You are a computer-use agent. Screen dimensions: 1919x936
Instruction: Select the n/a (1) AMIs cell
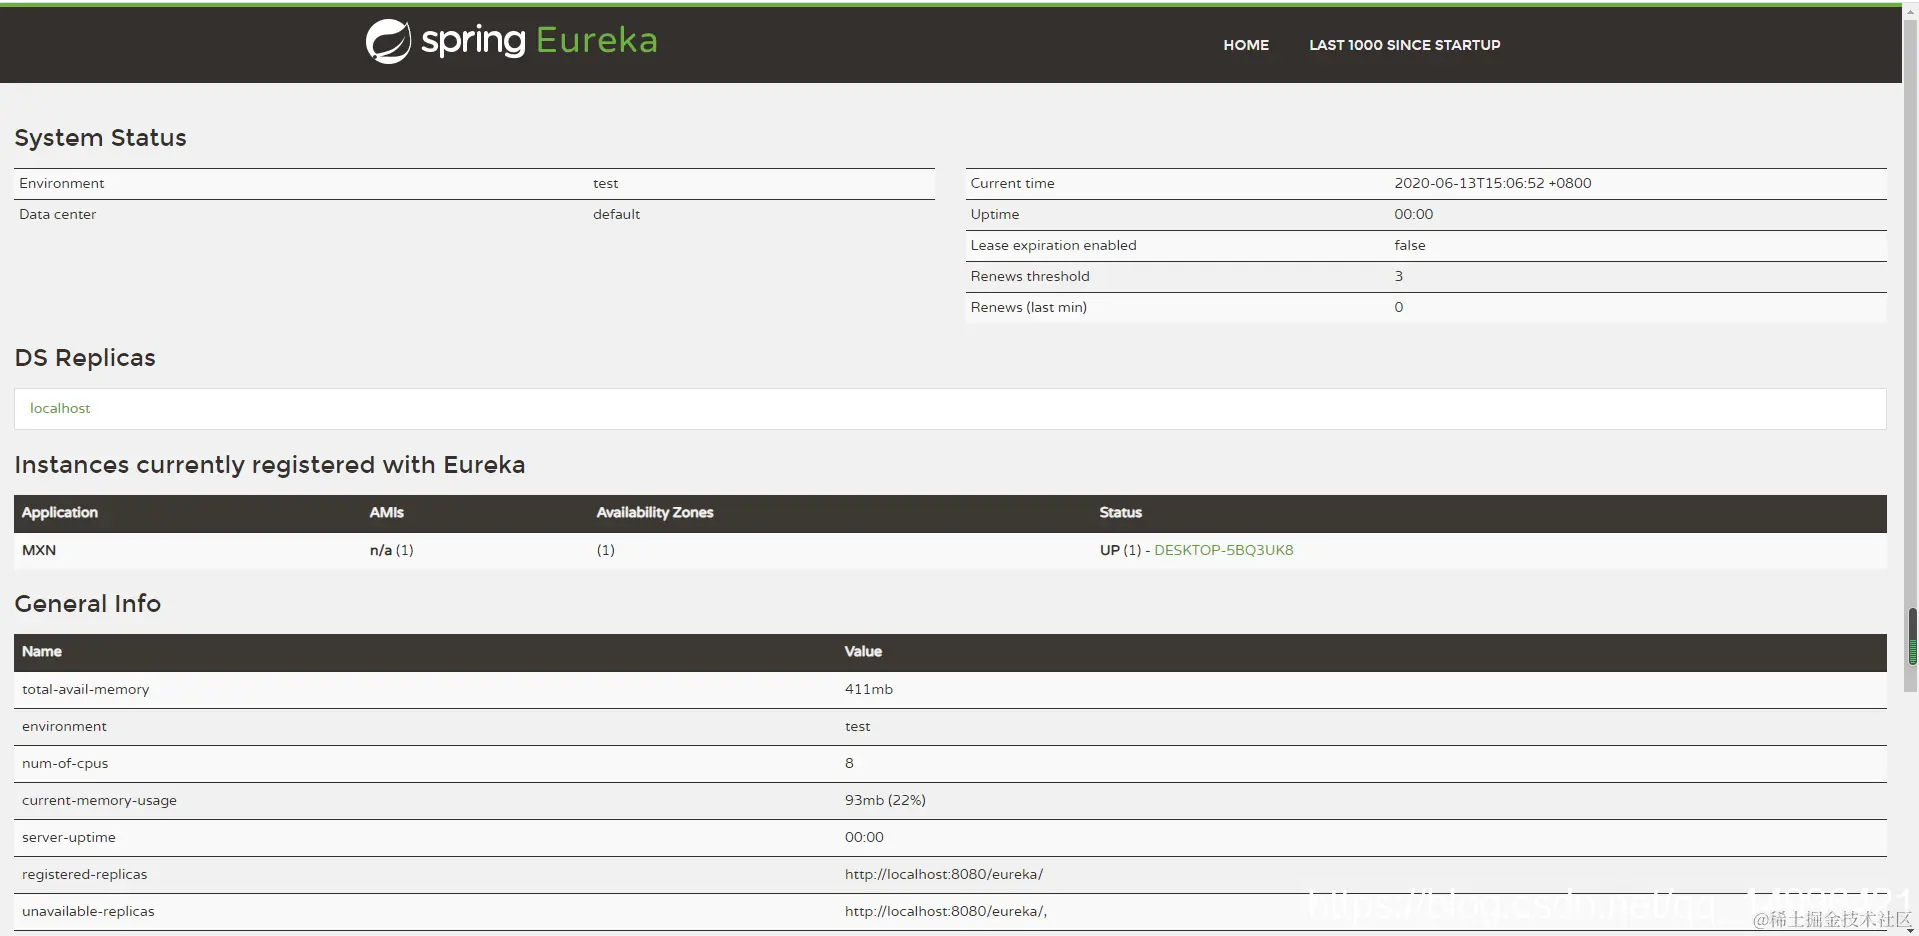(x=391, y=550)
